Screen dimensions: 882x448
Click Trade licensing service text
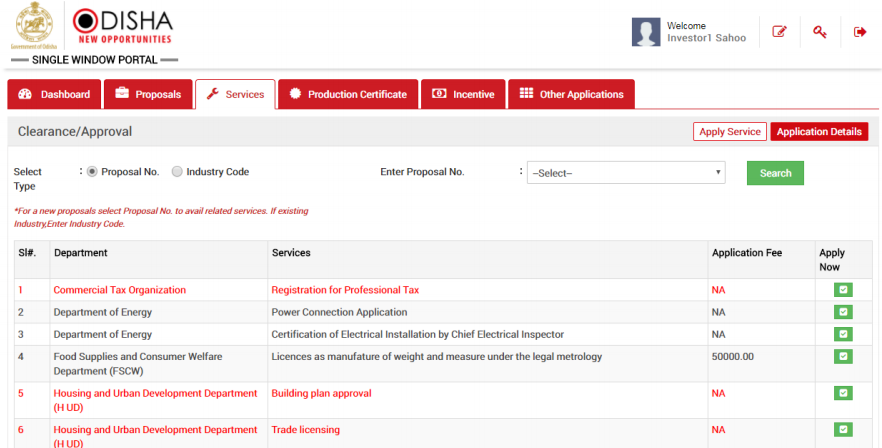305,429
